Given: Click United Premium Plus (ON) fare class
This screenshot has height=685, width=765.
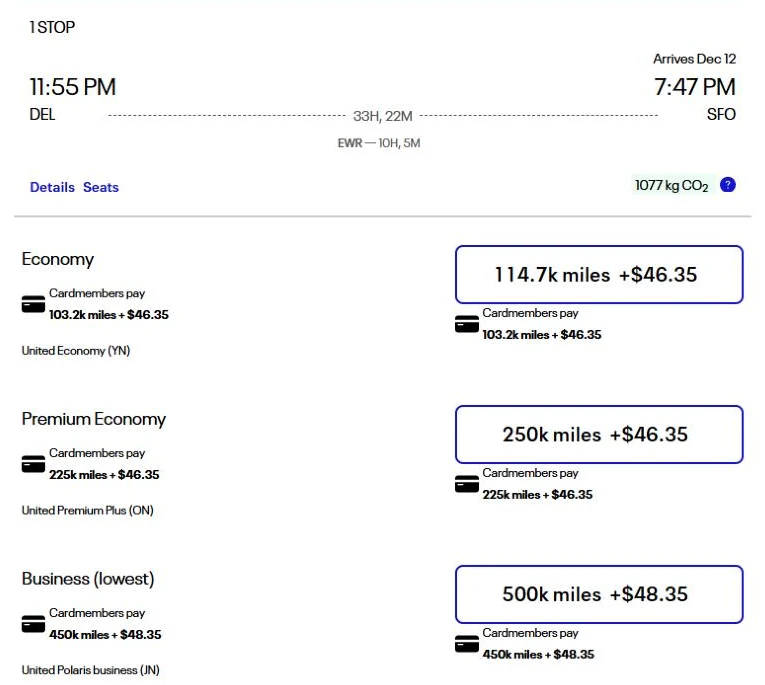Looking at the screenshot, I should (x=87, y=510).
